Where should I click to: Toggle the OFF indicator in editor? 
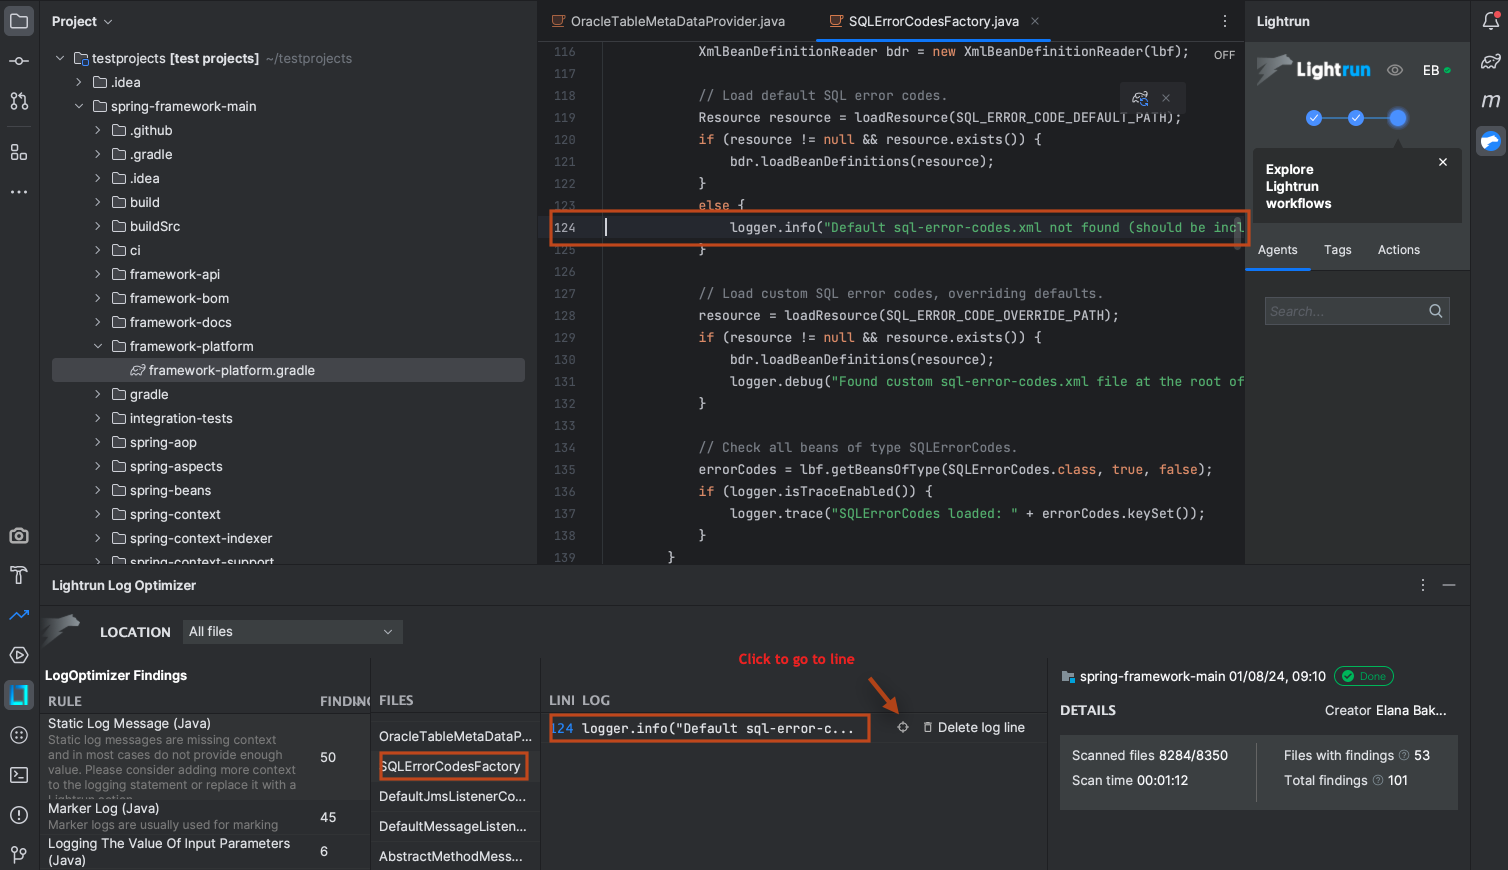point(1224,55)
